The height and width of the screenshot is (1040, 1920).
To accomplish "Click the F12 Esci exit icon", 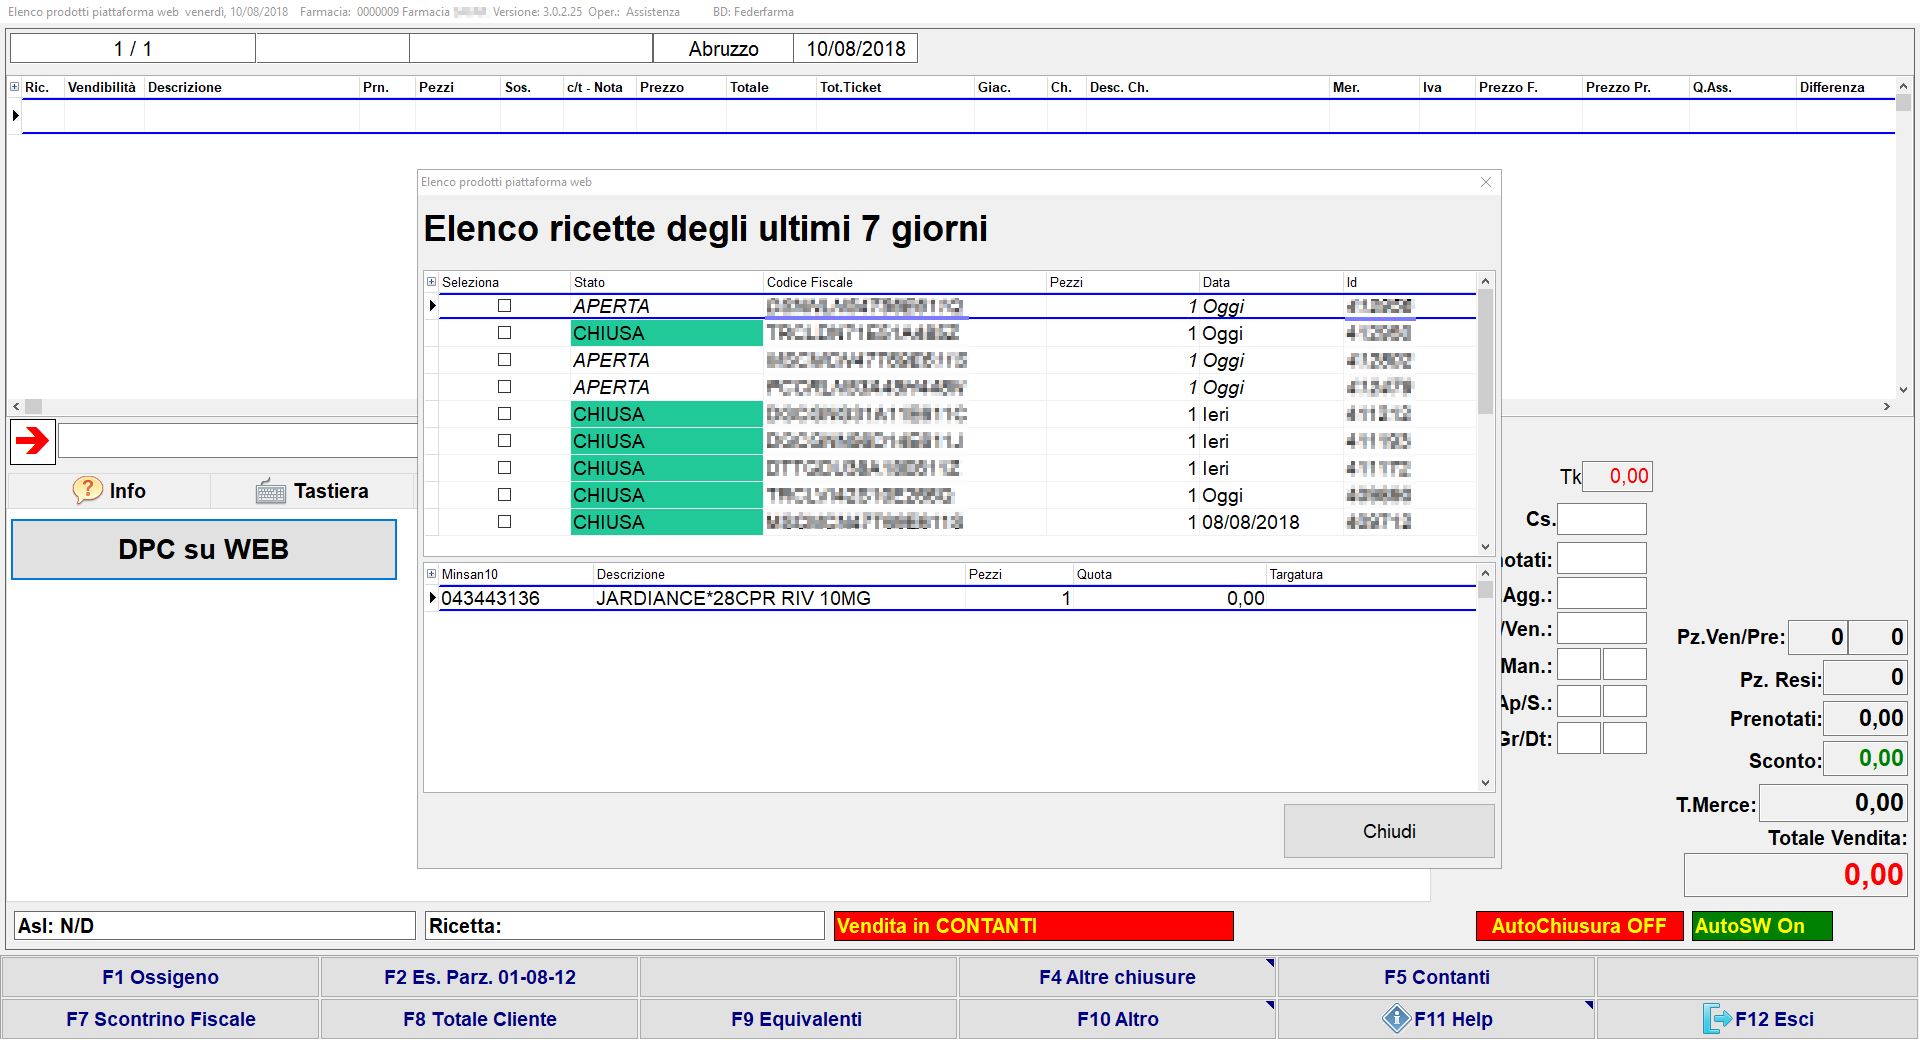I will pos(1716,1019).
